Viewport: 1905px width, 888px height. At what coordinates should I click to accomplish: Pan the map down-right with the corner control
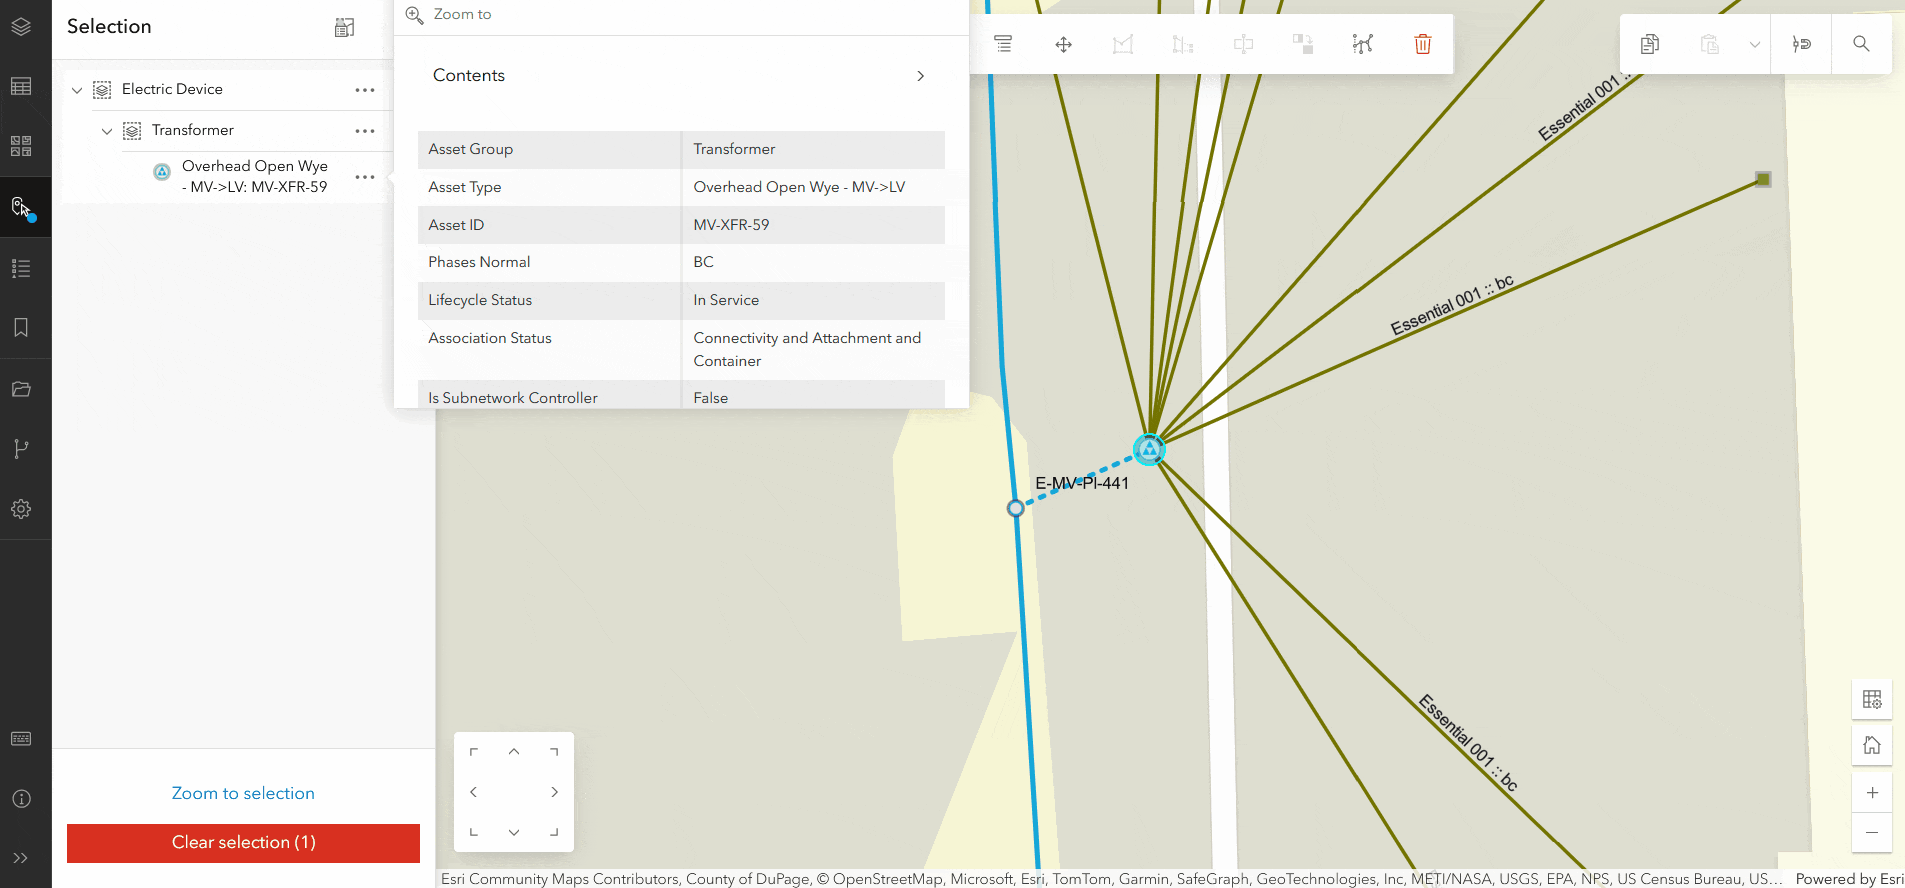pyautogui.click(x=554, y=832)
